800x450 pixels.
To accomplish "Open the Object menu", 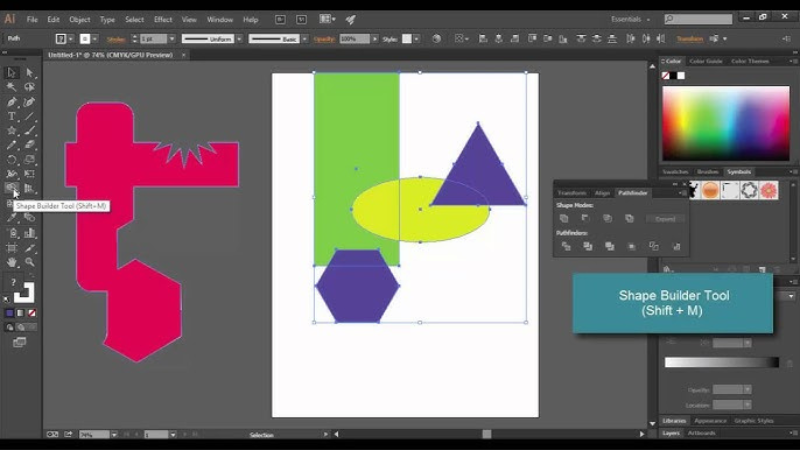I will click(80, 19).
